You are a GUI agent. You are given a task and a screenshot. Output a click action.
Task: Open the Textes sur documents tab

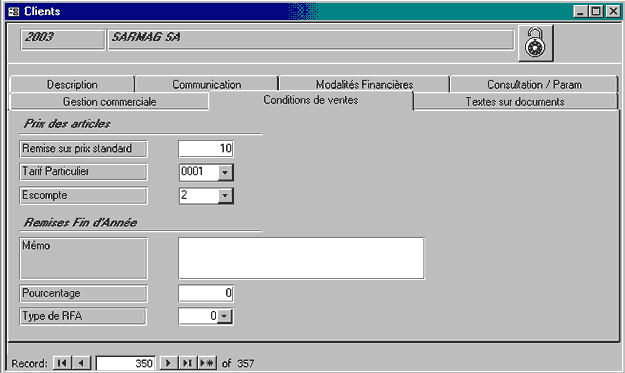[515, 101]
